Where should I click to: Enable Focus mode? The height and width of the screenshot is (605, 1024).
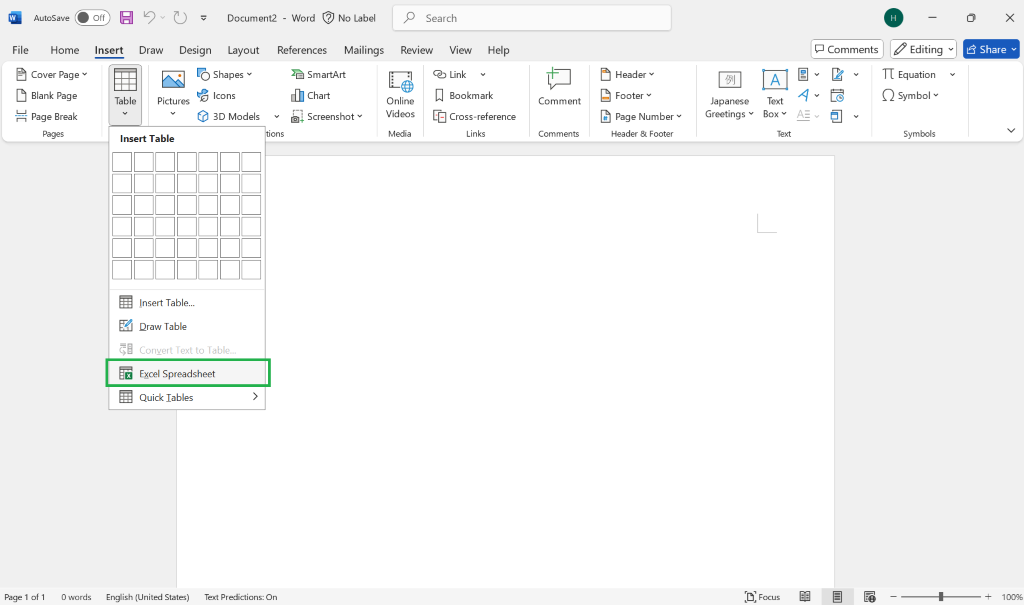tap(762, 597)
